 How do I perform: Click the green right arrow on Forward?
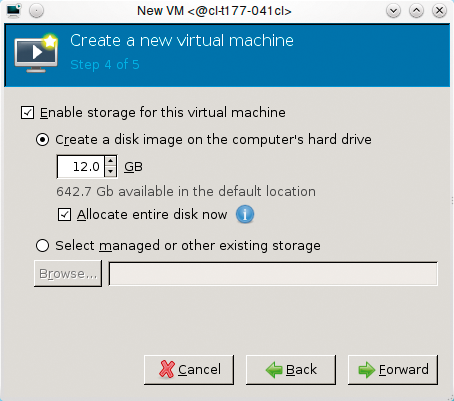pos(367,370)
